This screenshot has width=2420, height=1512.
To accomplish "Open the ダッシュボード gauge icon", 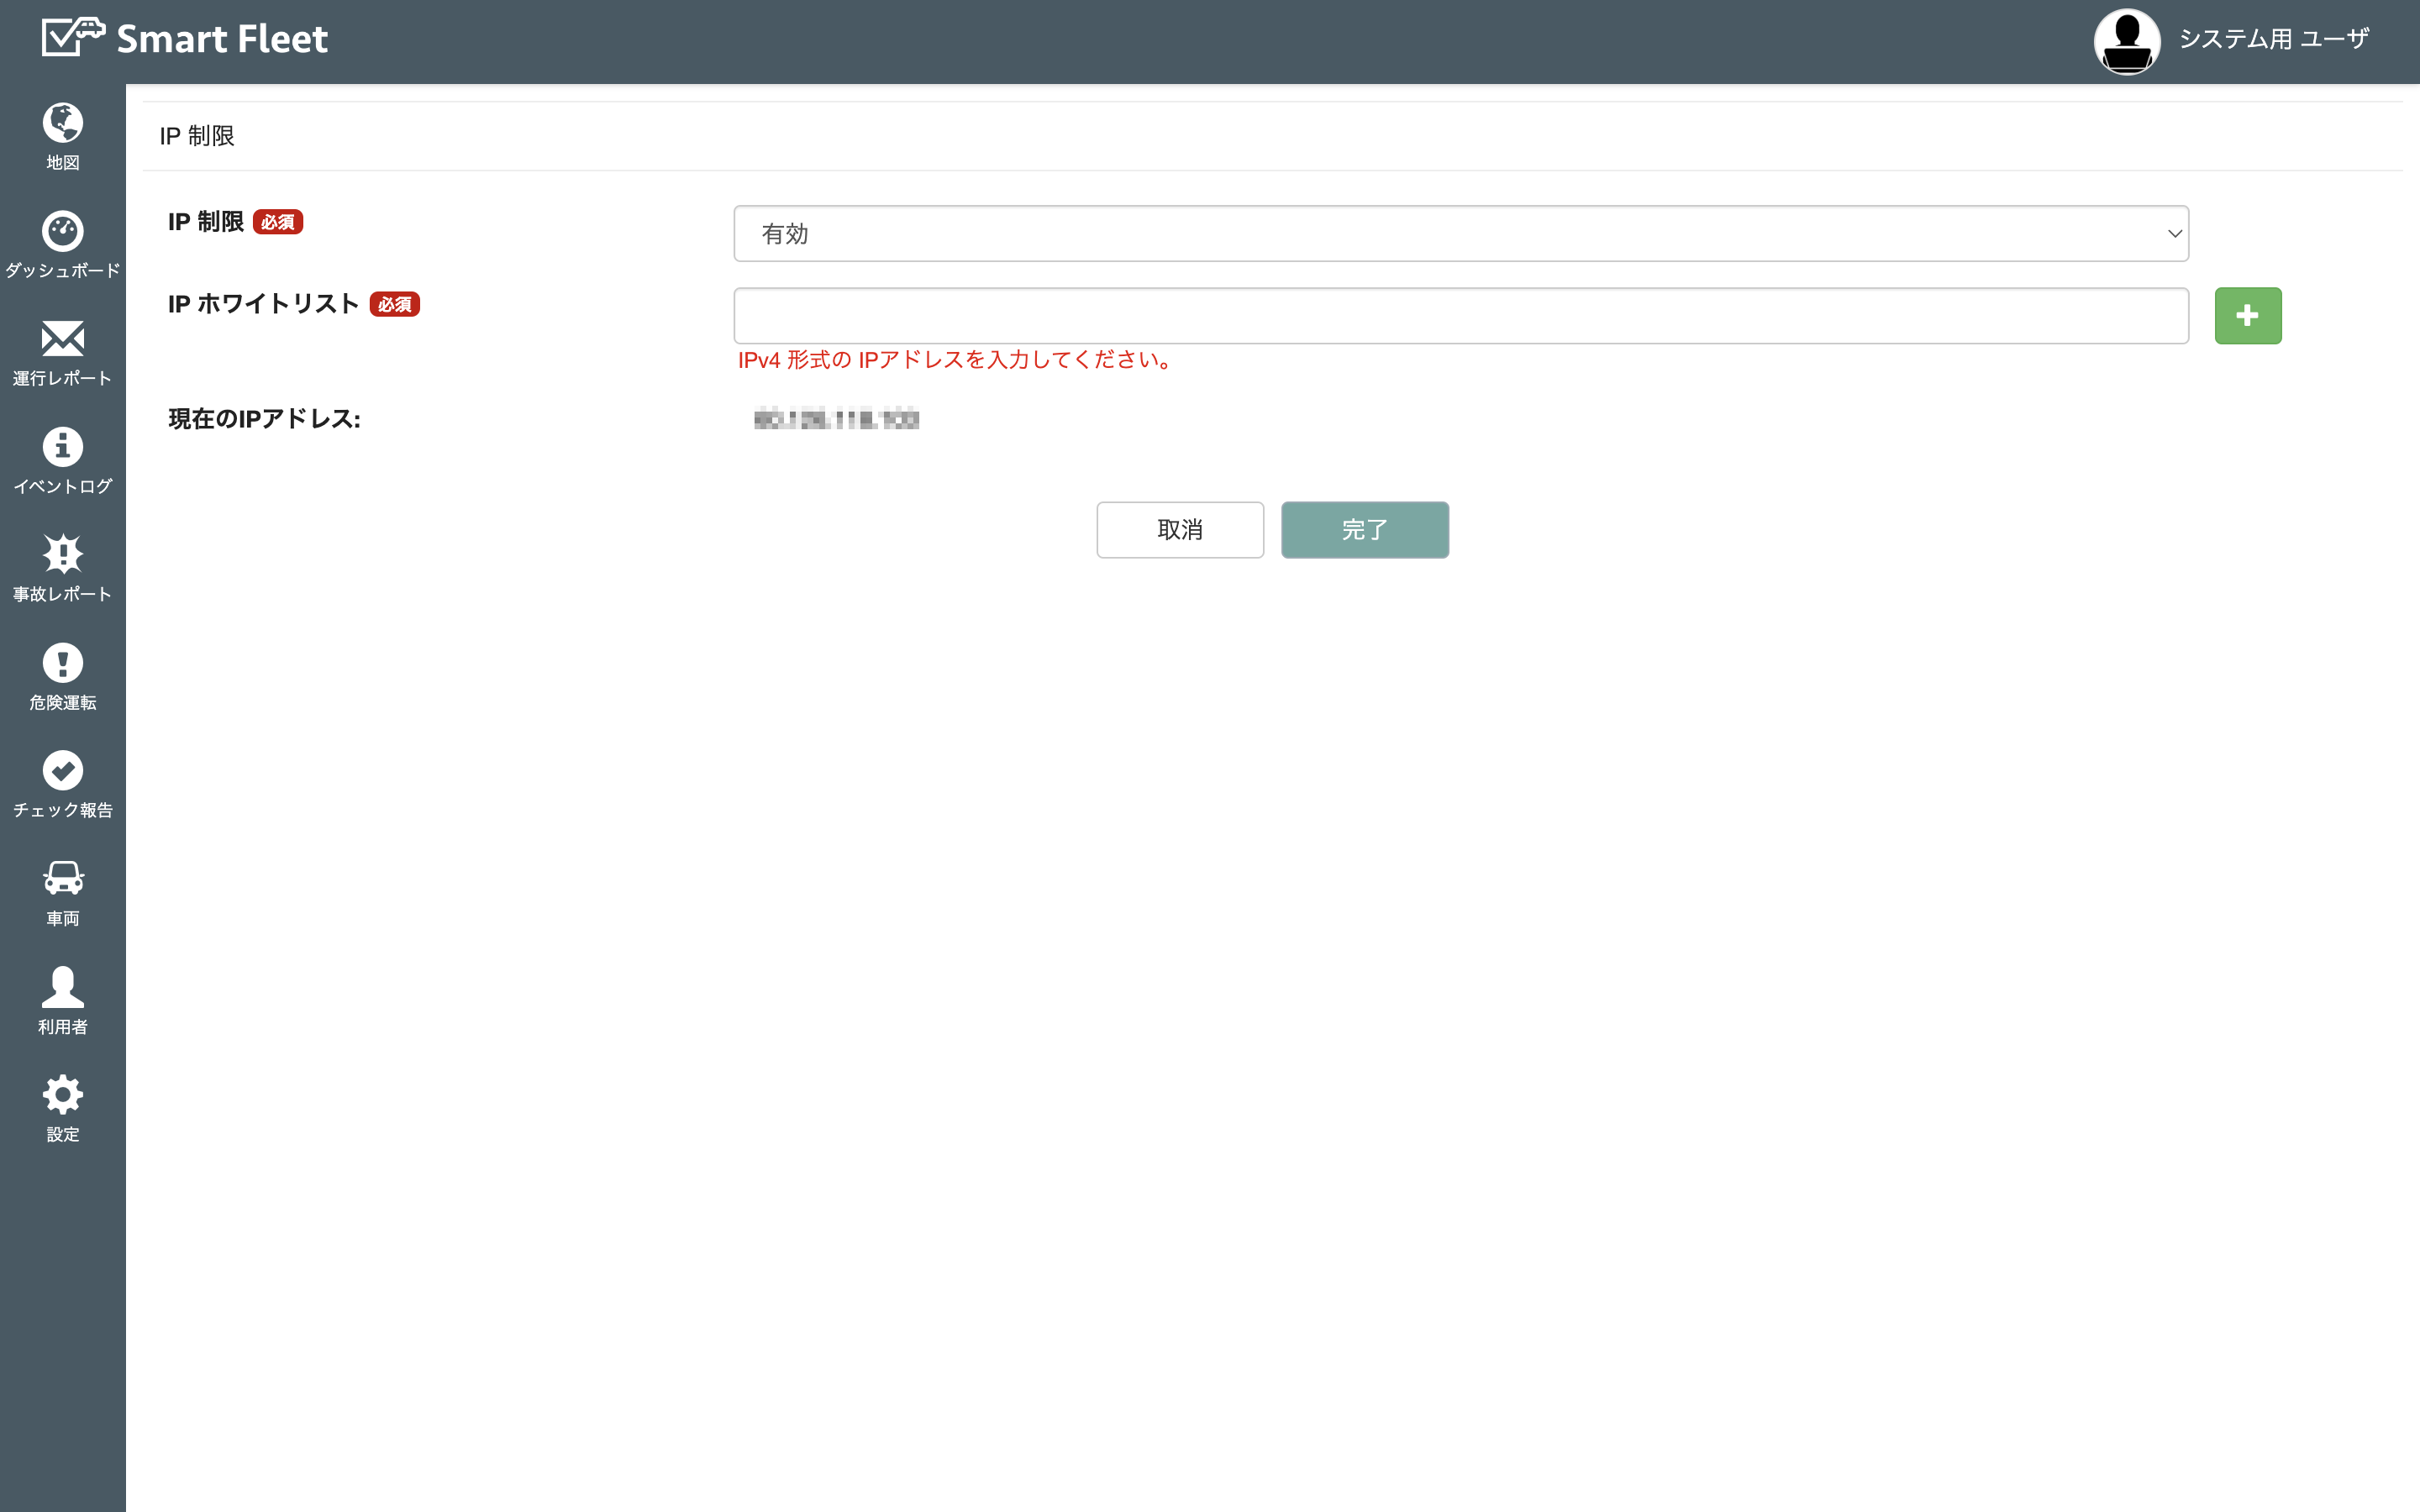I will tap(62, 231).
